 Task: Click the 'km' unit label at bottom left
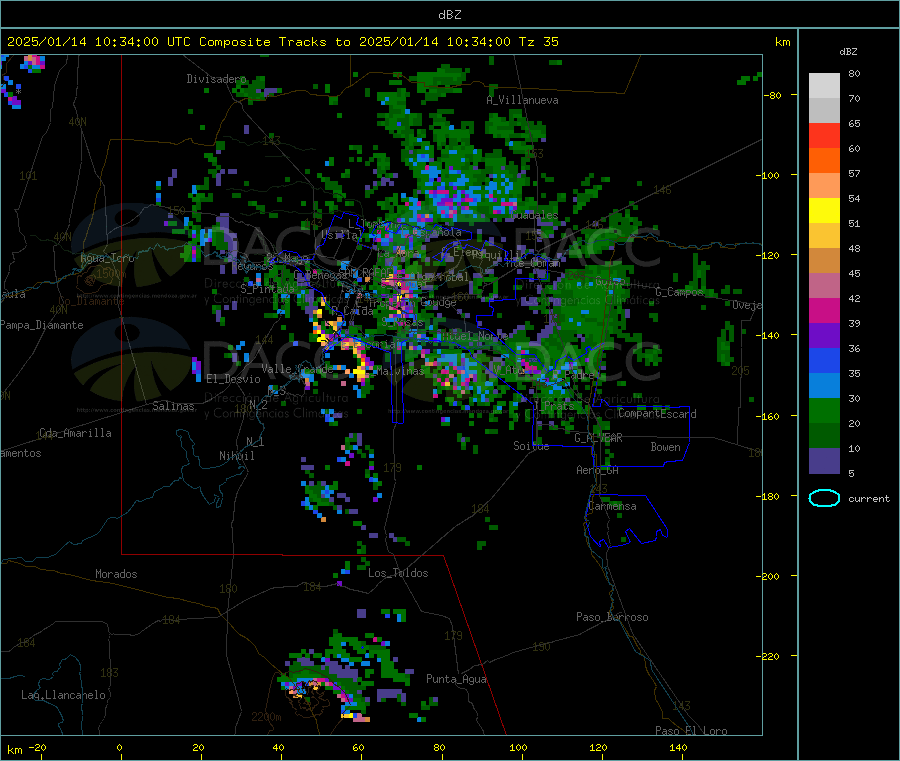pos(14,750)
